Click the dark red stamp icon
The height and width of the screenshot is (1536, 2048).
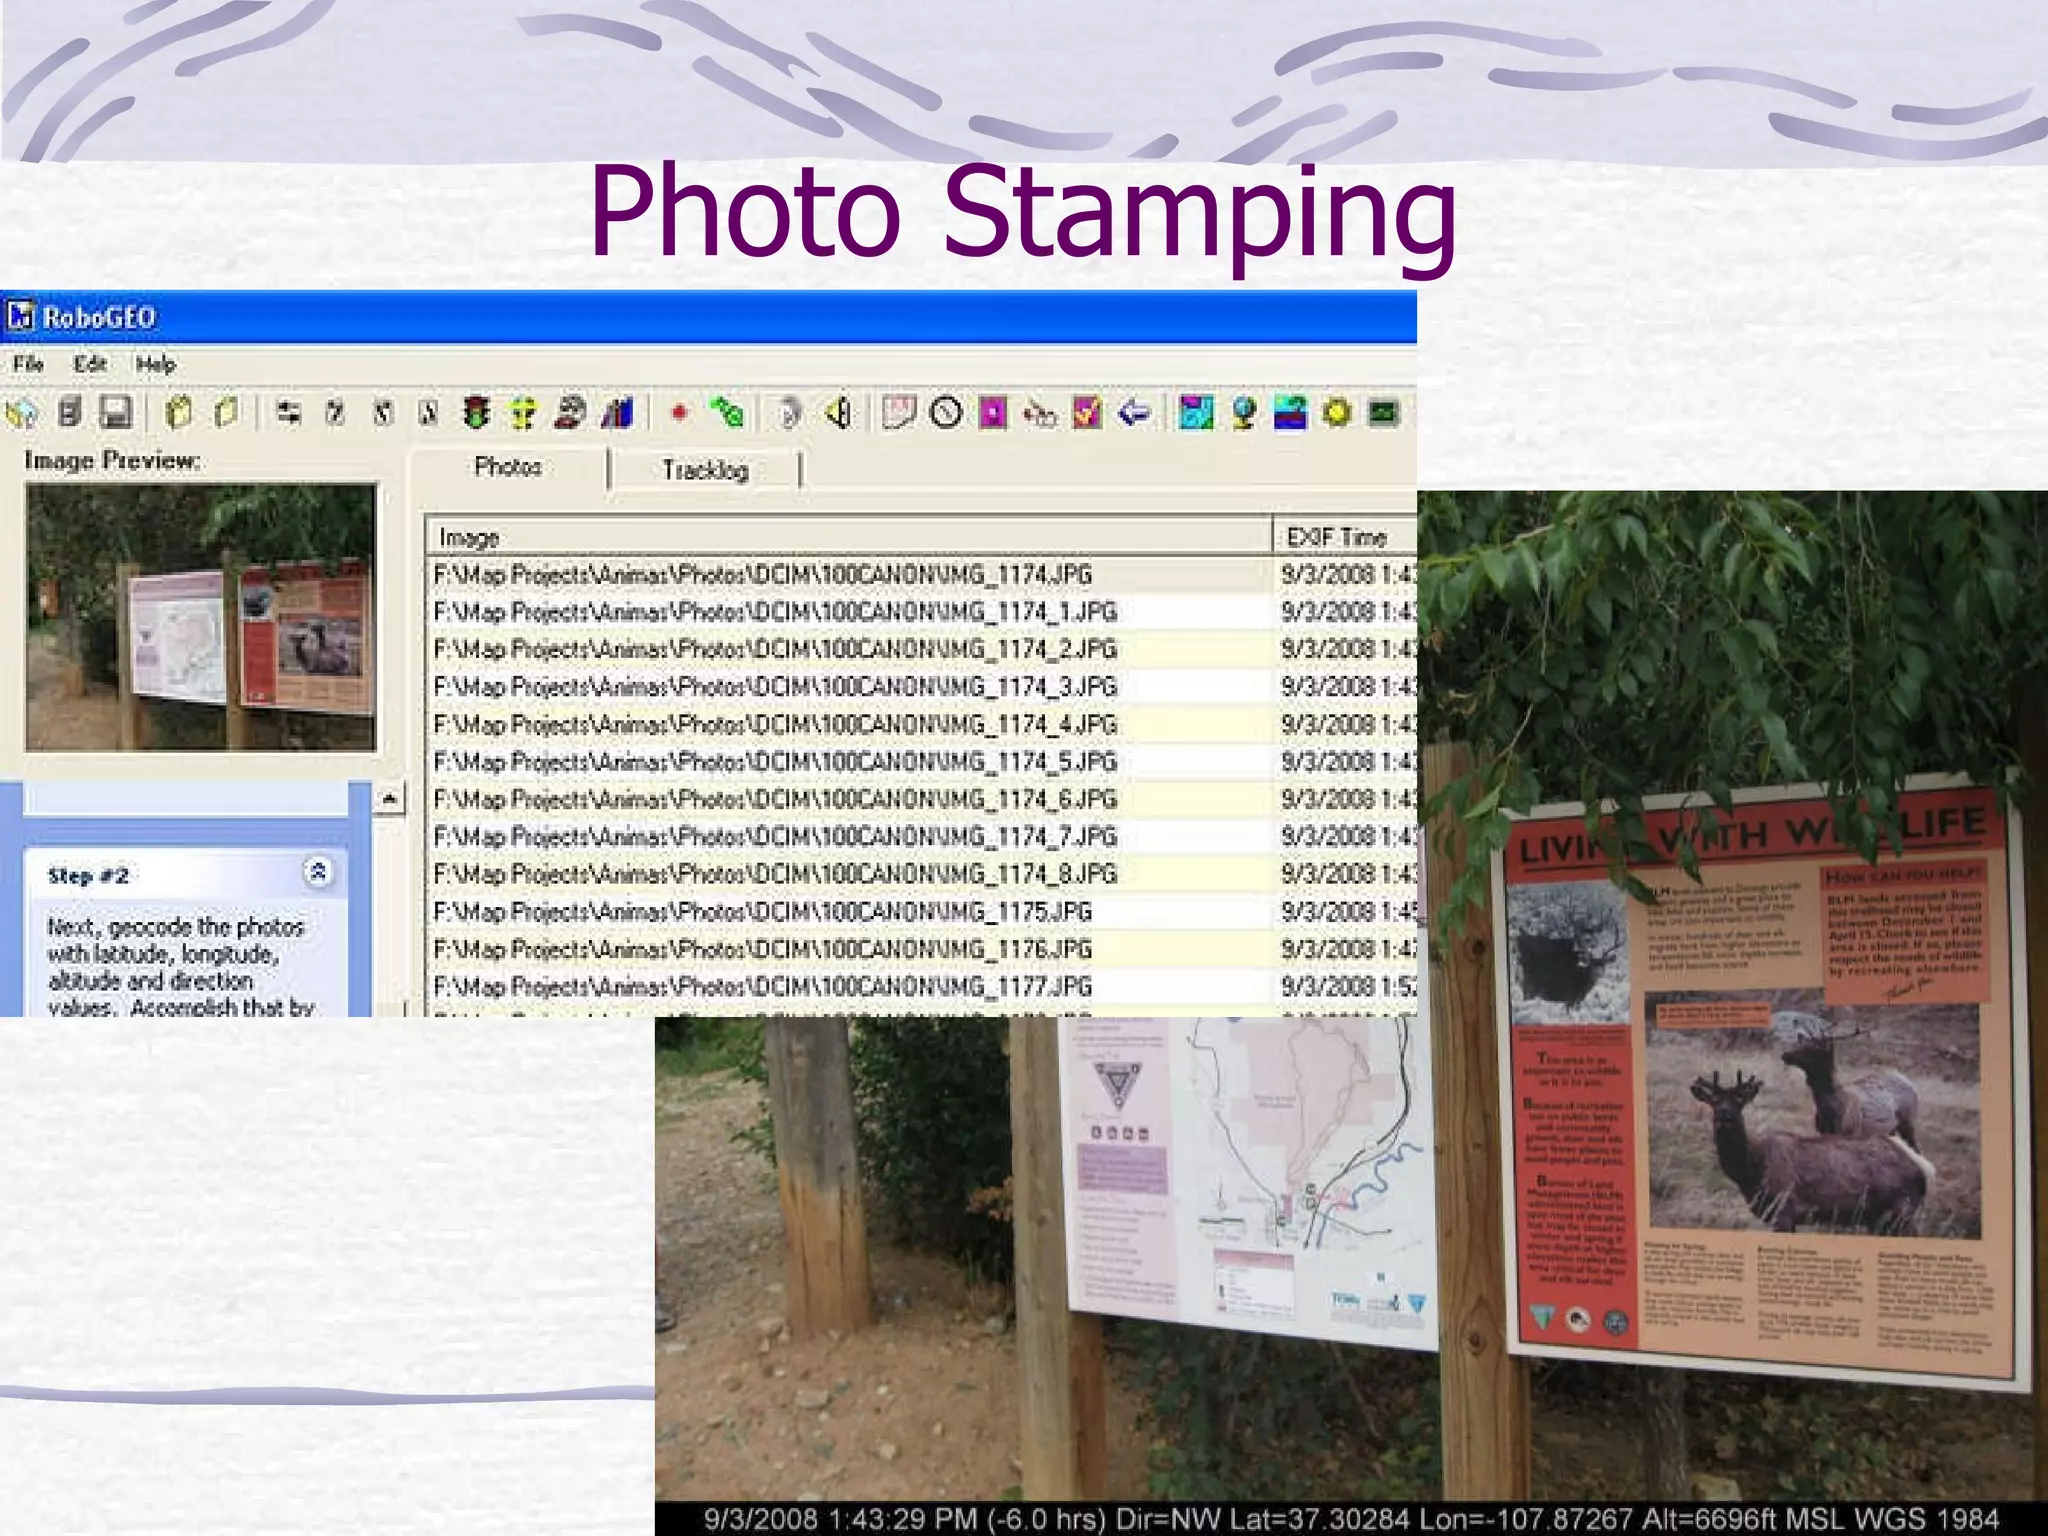click(x=570, y=412)
